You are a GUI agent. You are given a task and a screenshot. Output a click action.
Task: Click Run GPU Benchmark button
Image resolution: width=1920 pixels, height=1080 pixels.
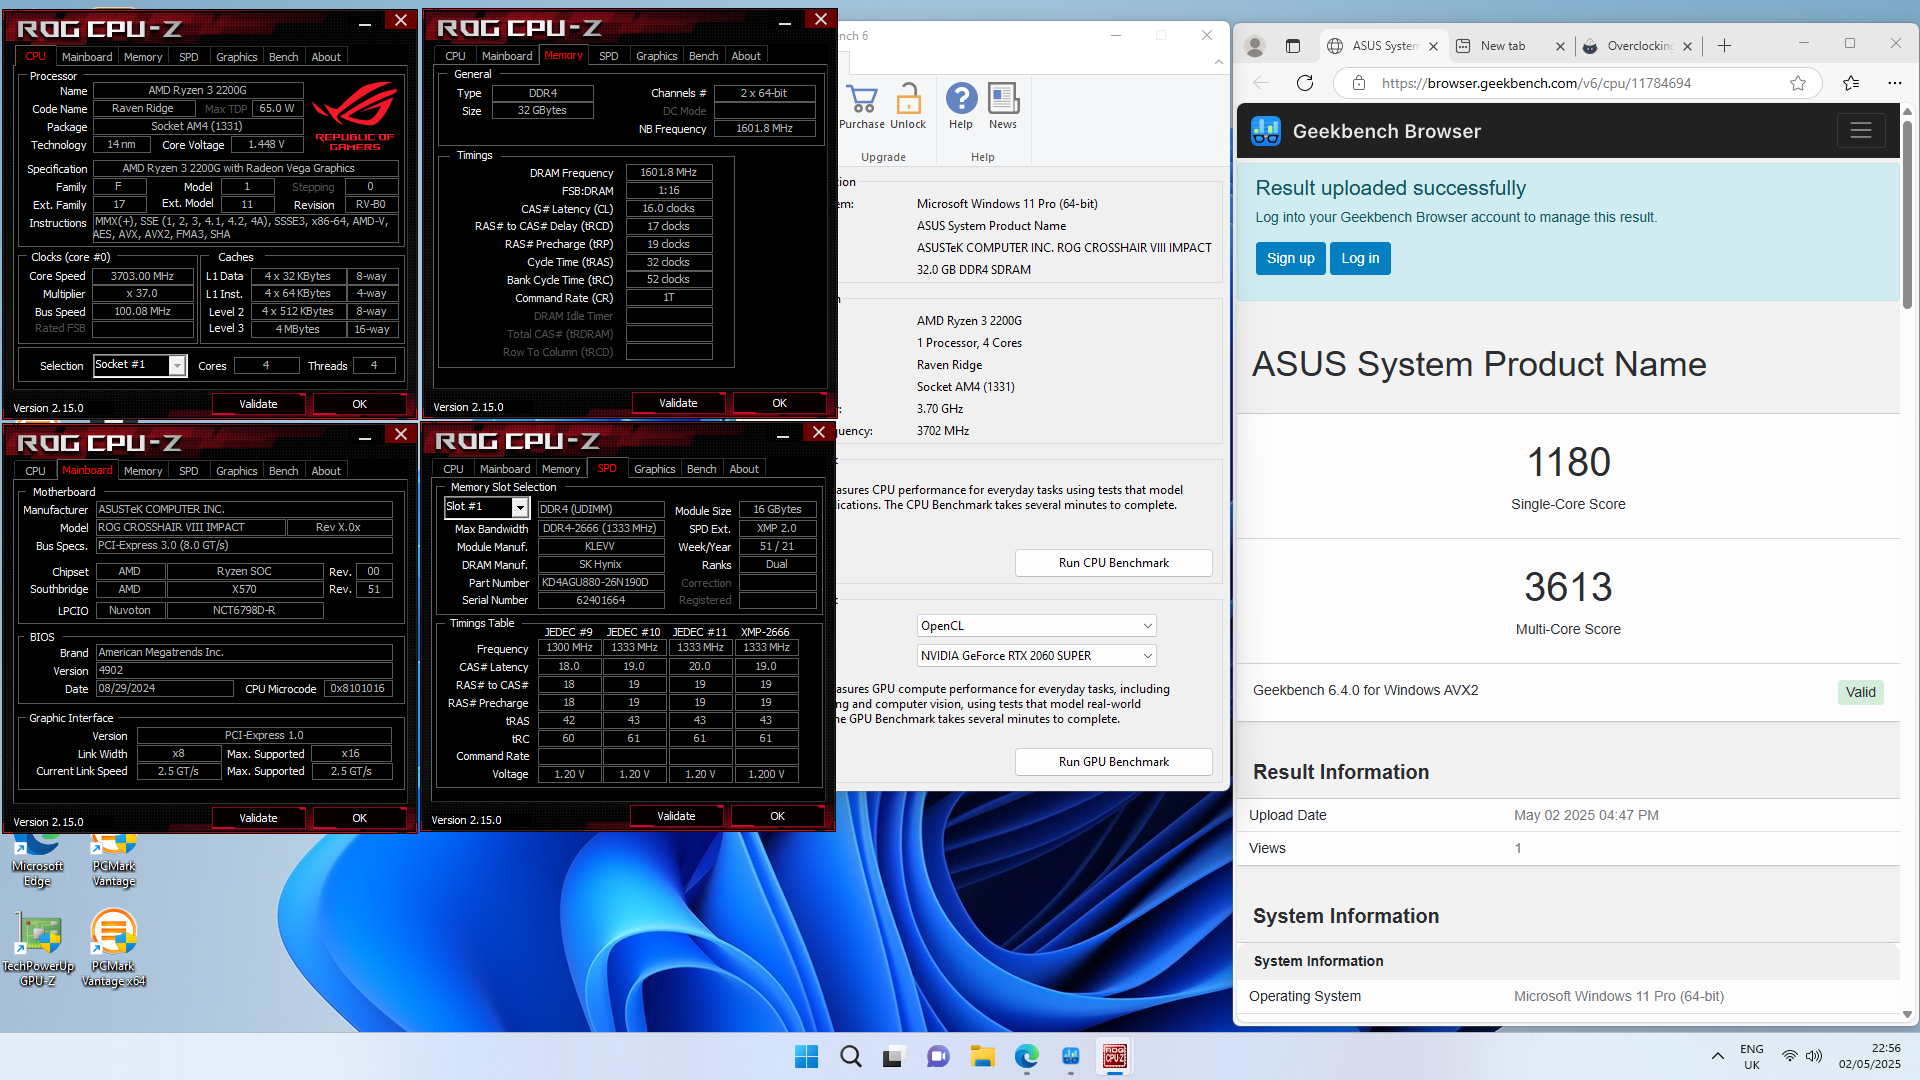click(x=1113, y=762)
